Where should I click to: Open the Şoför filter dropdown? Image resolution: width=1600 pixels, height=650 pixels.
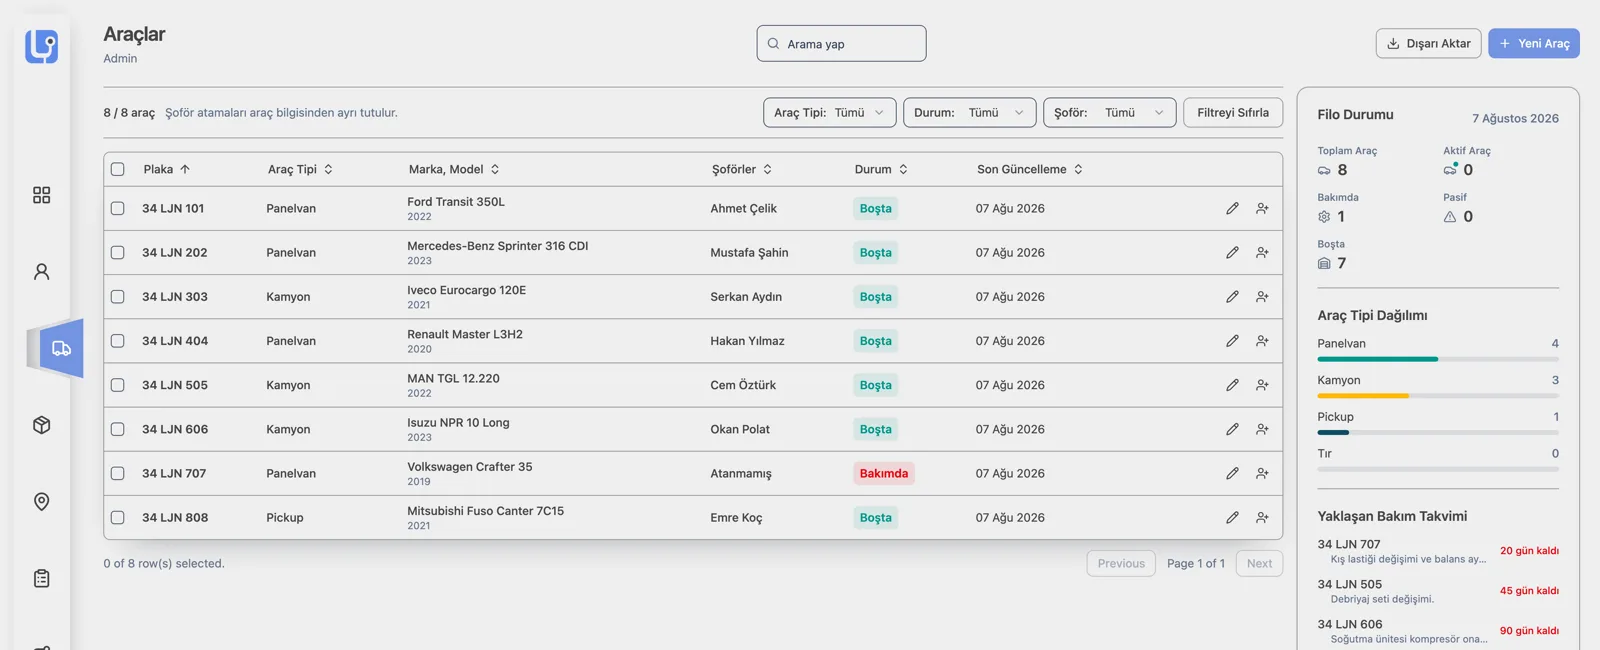pyautogui.click(x=1109, y=112)
